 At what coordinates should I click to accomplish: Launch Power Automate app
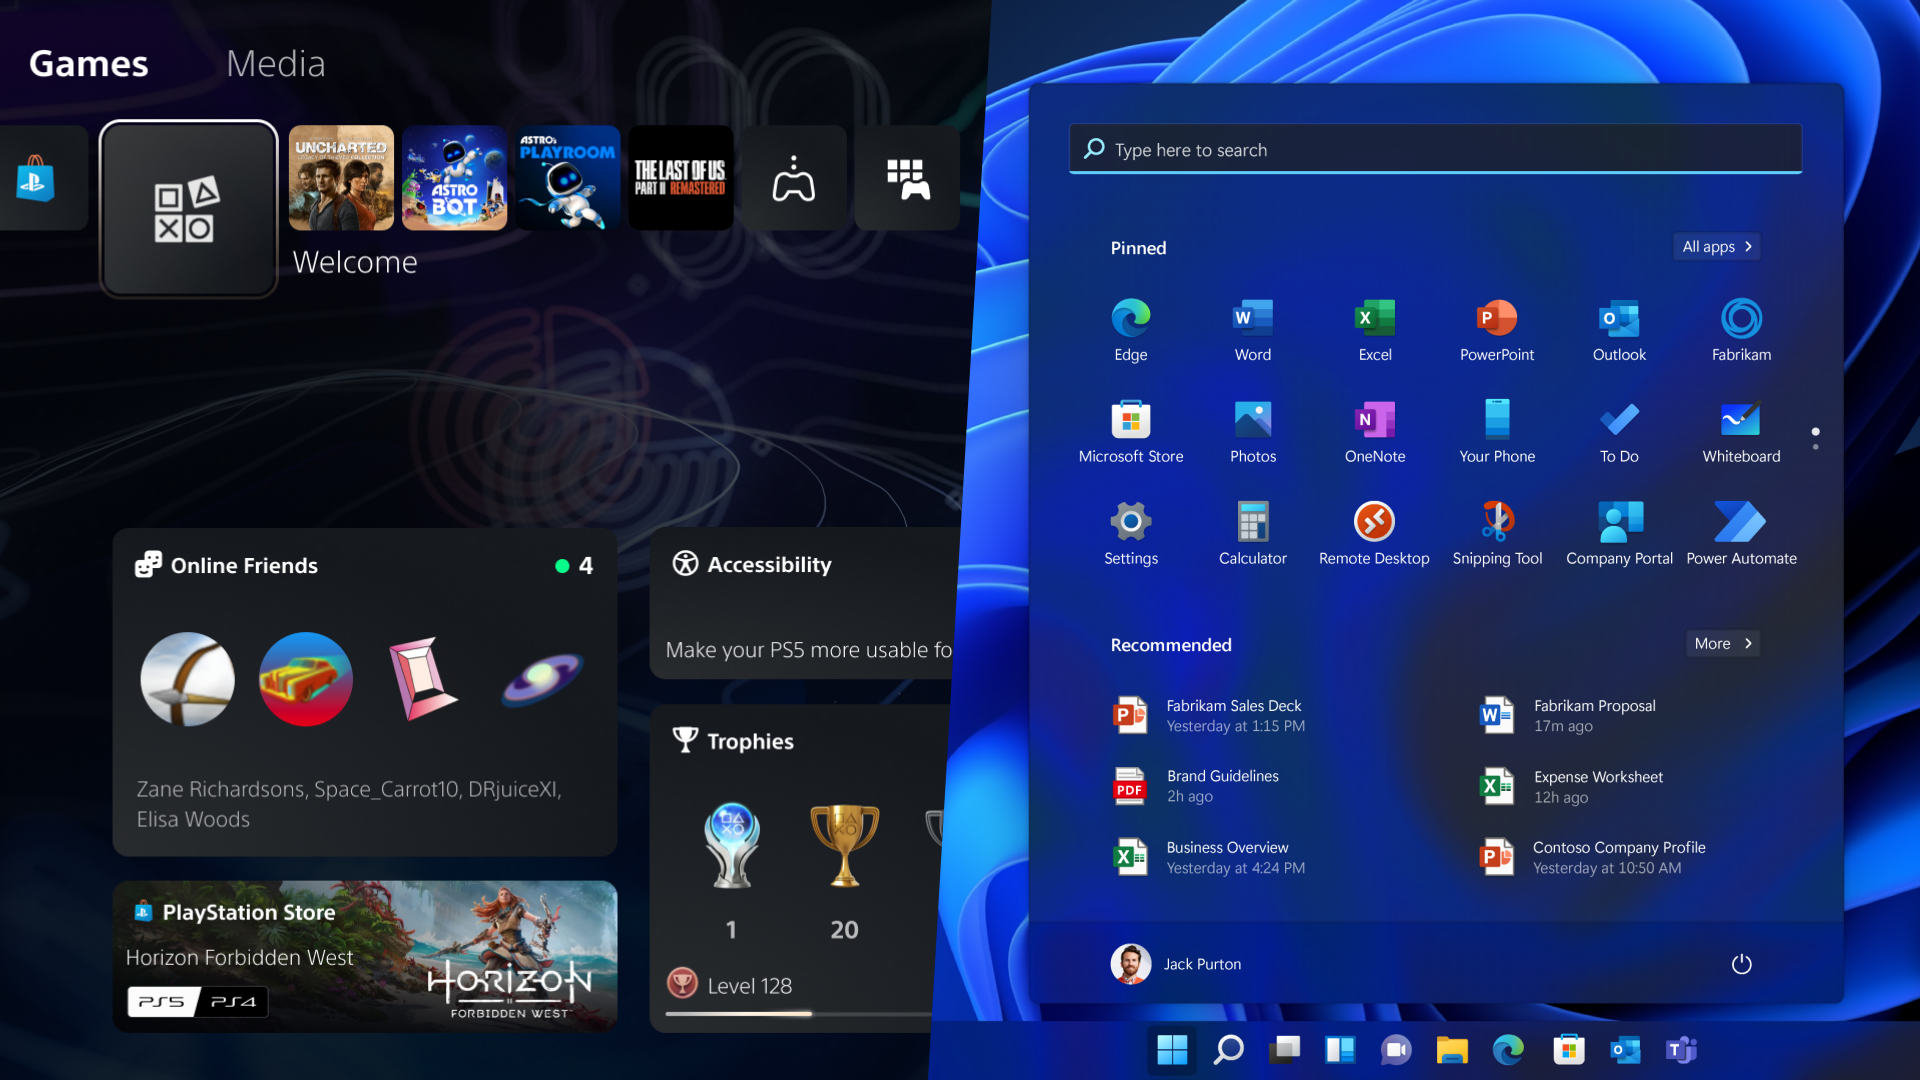1741,534
